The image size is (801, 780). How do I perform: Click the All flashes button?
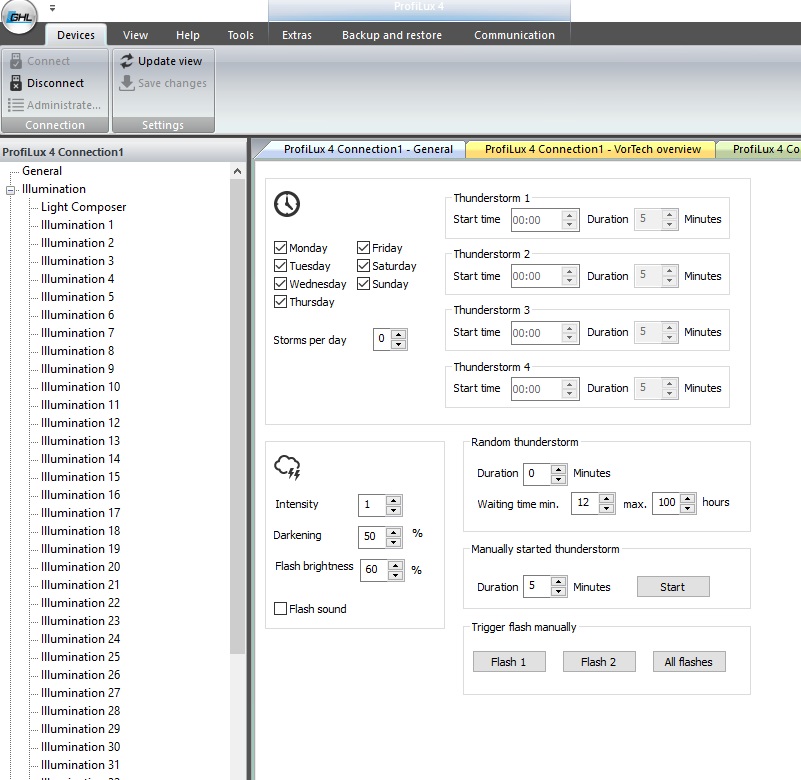[689, 662]
